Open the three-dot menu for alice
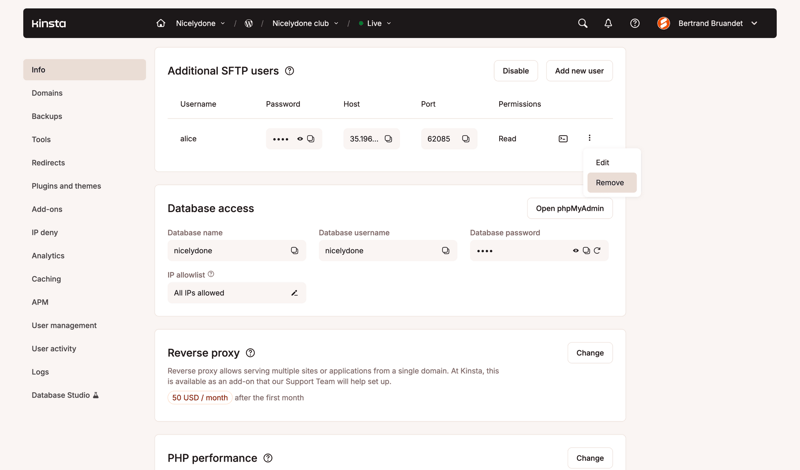 tap(590, 138)
